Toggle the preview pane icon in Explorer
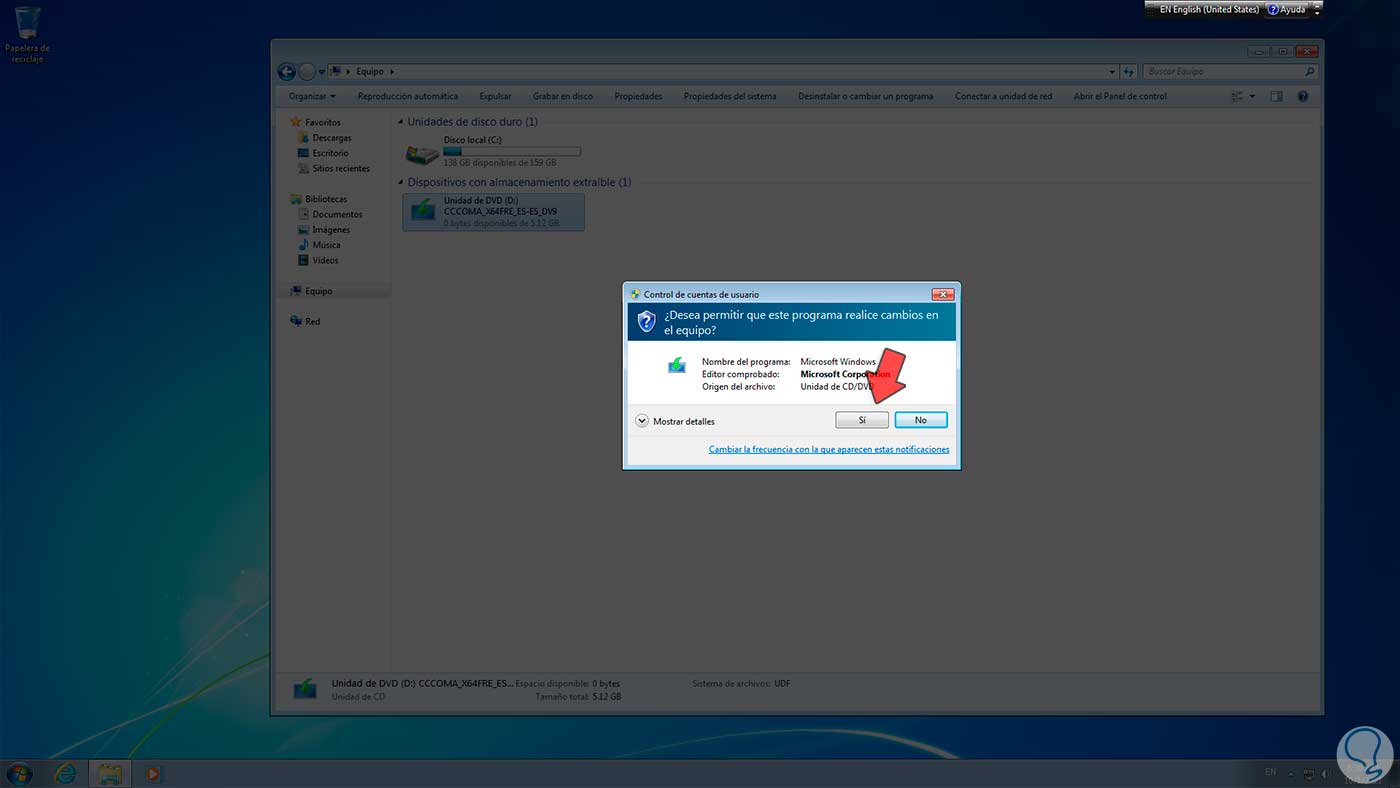Screen dimensions: 1400x788 (1276, 97)
